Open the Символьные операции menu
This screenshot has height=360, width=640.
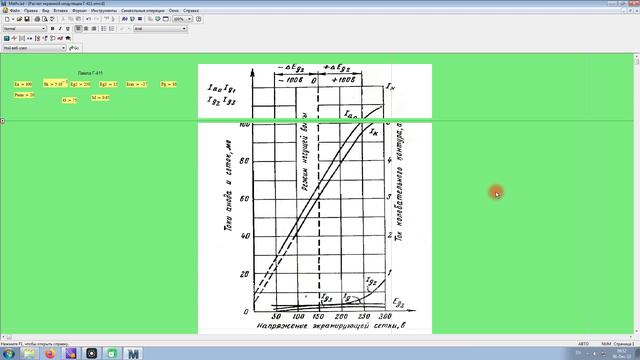coord(142,10)
